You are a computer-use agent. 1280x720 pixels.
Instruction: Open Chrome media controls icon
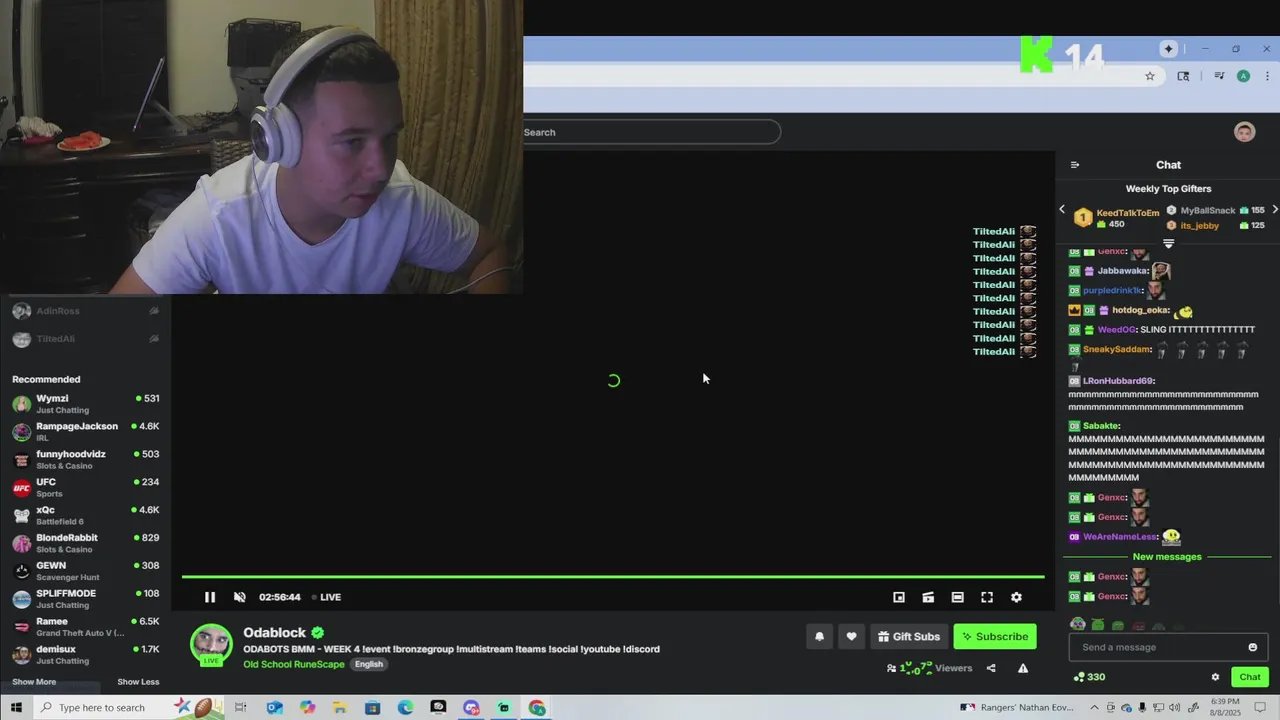[1219, 76]
